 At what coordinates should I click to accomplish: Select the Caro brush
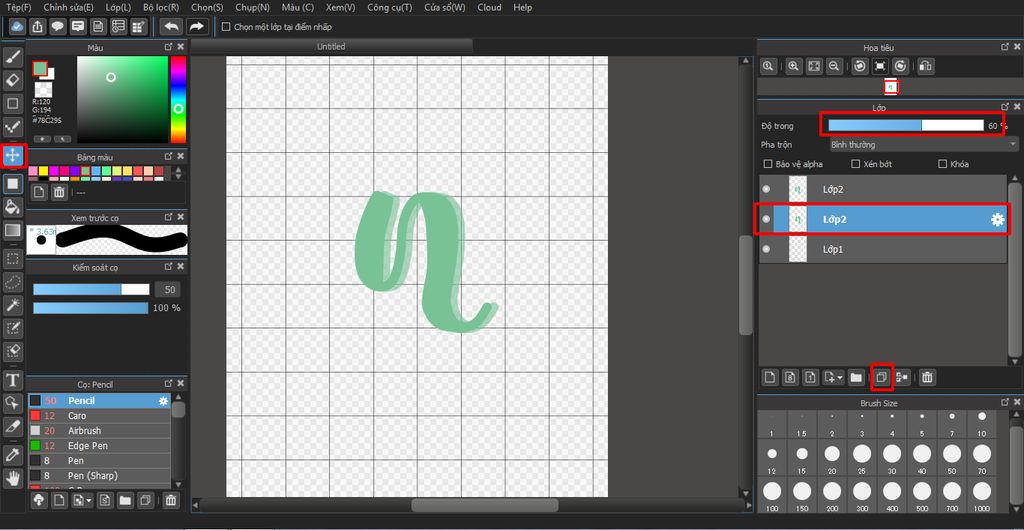click(x=99, y=416)
